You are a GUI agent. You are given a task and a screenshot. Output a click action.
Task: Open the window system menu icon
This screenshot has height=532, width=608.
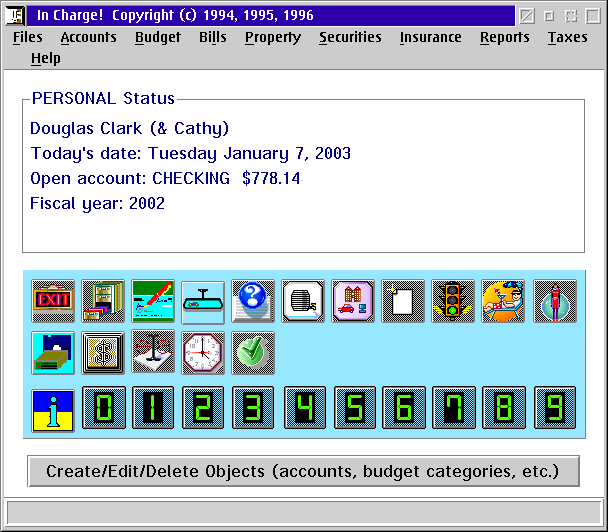[x=16, y=16]
